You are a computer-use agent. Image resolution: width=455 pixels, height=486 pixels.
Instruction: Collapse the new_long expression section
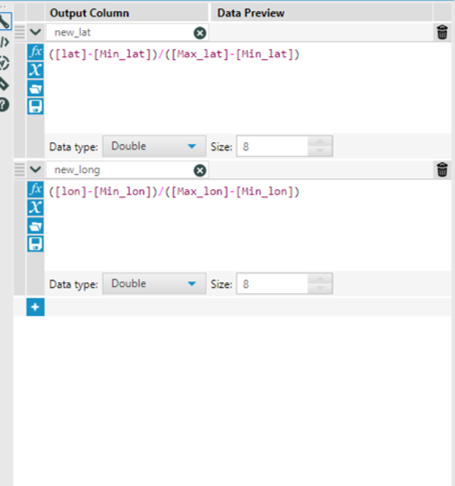(35, 169)
